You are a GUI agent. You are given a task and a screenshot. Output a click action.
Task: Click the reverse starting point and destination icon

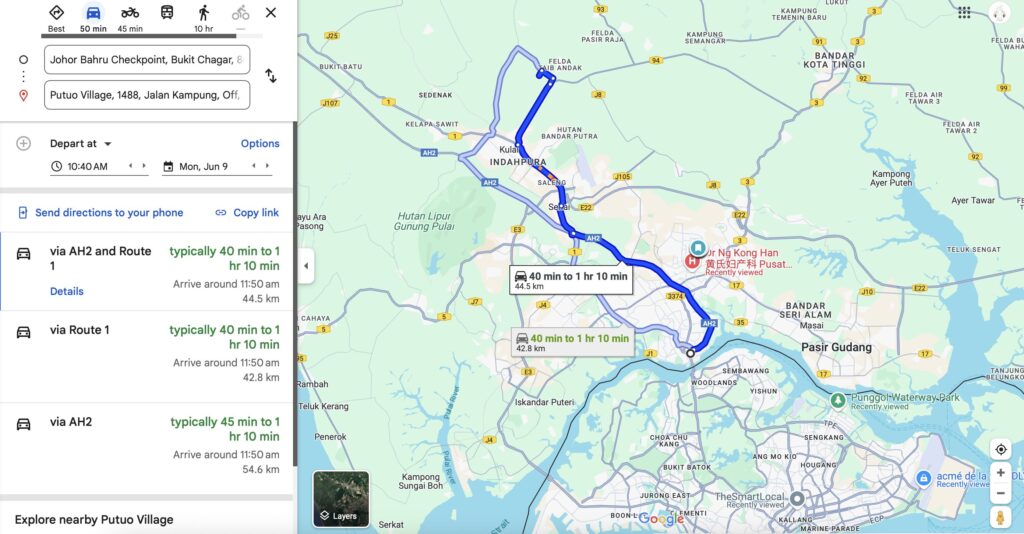[x=270, y=76]
